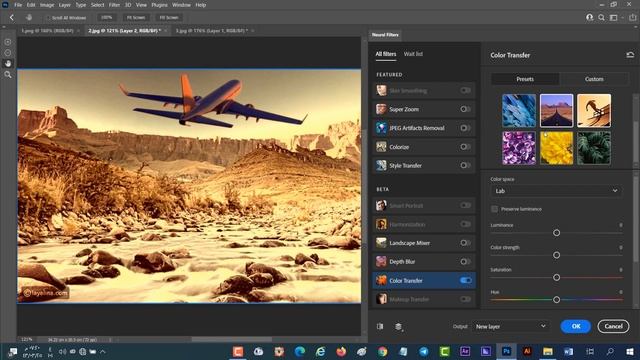The width and height of the screenshot is (640, 360).
Task: Open the Filter menu
Action: point(114,5)
